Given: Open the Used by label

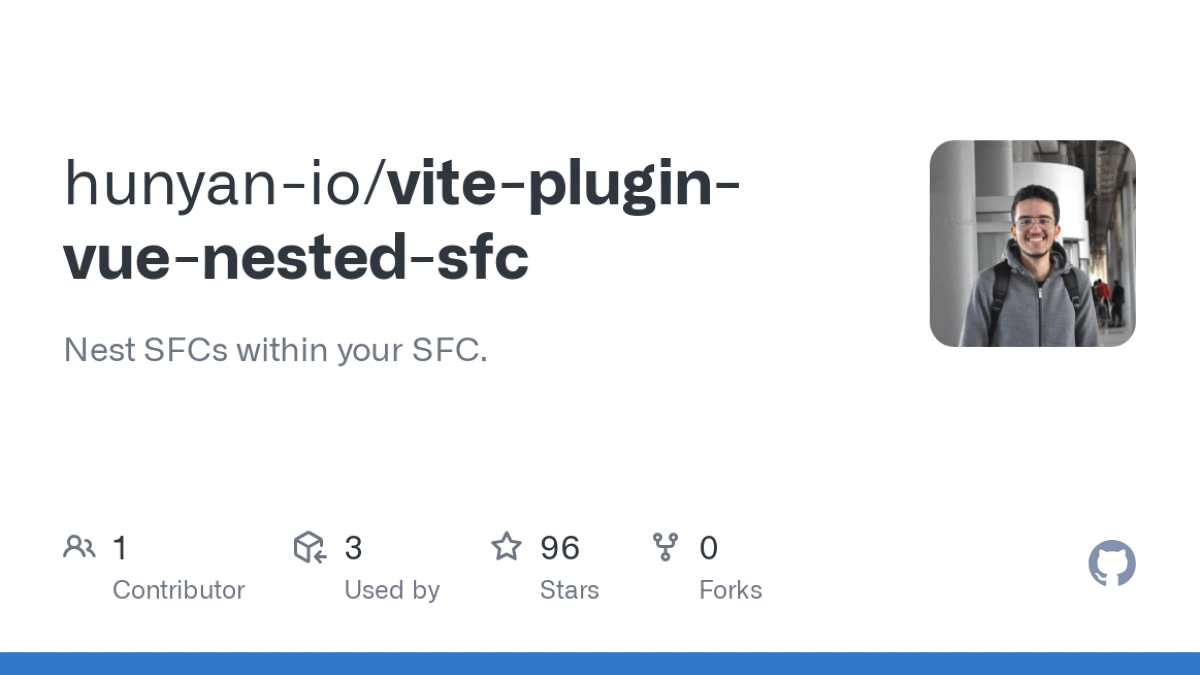Looking at the screenshot, I should pos(392,590).
